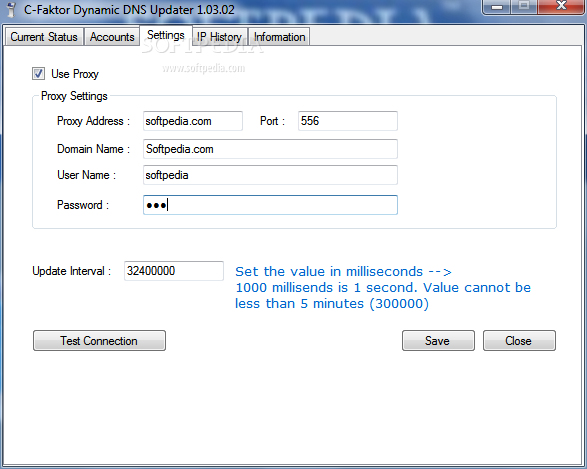Open the Accounts tab
The width and height of the screenshot is (587, 469).
point(112,37)
